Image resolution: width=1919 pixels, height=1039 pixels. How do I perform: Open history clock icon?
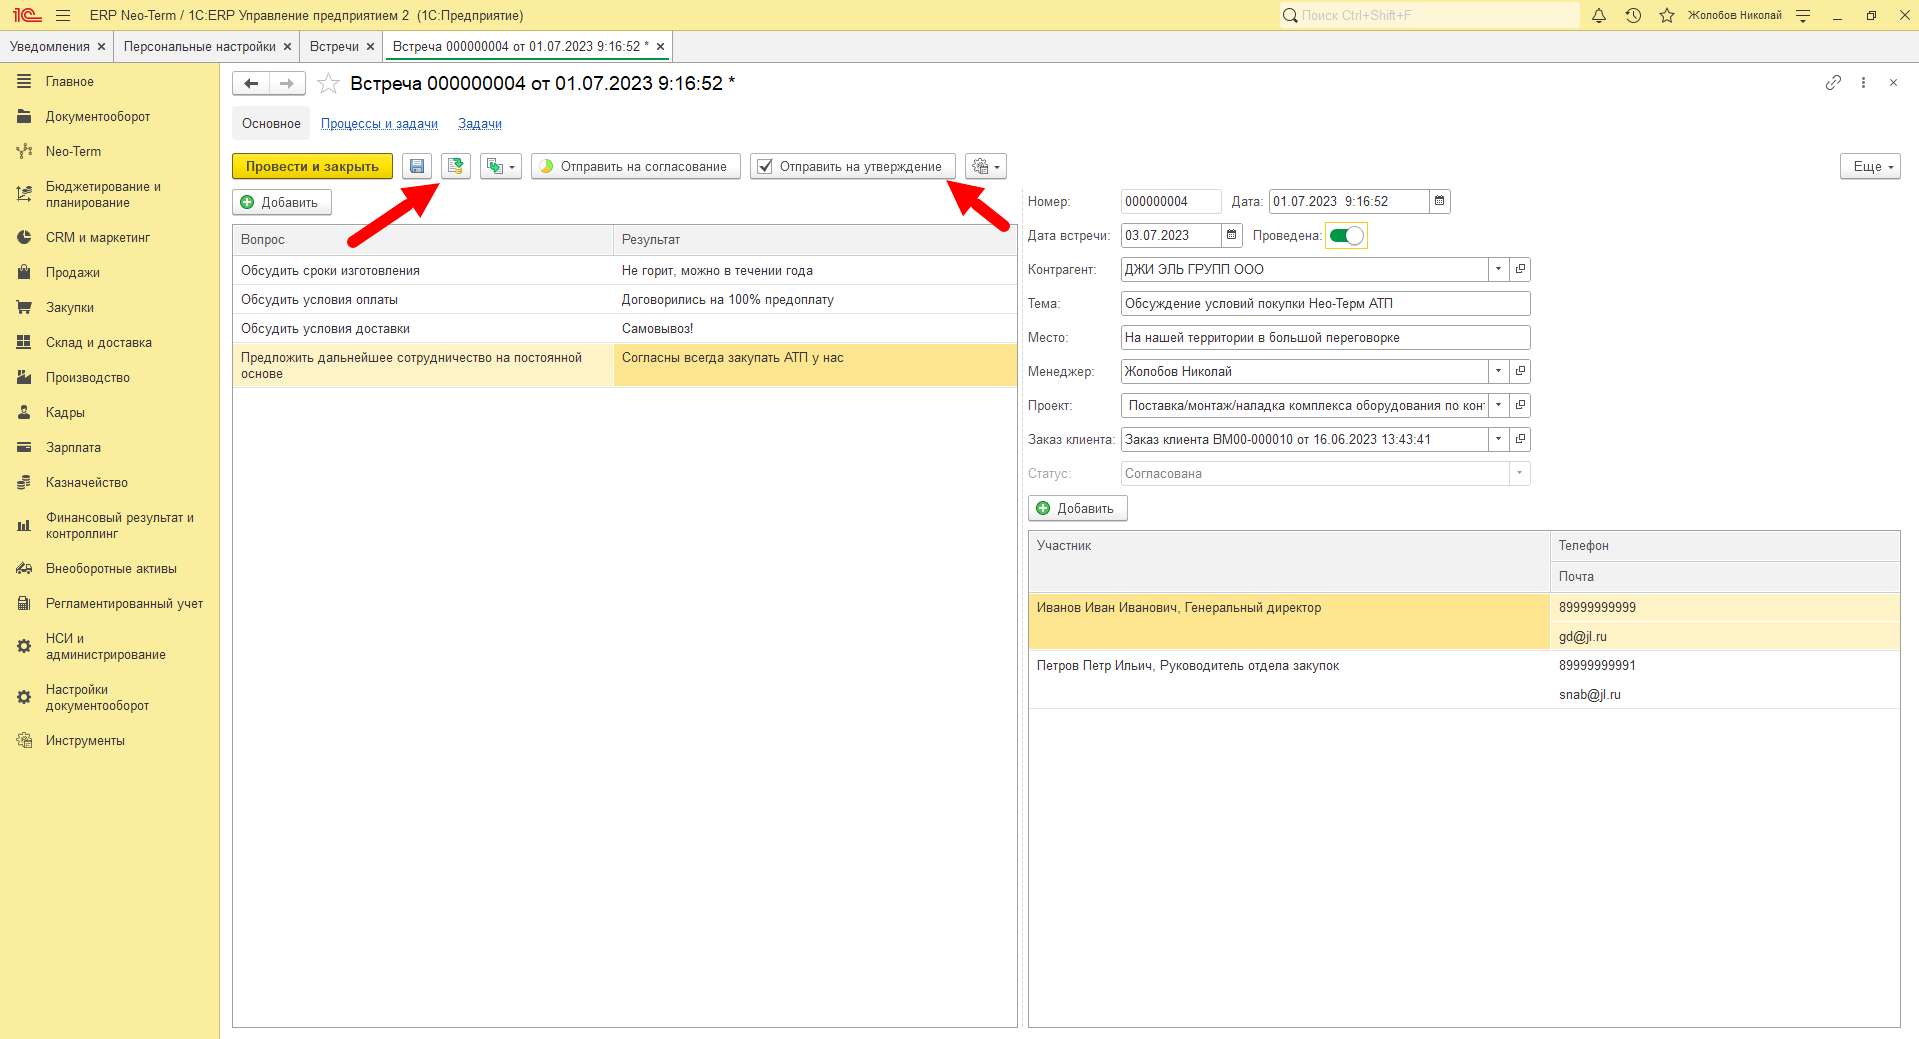click(1633, 15)
